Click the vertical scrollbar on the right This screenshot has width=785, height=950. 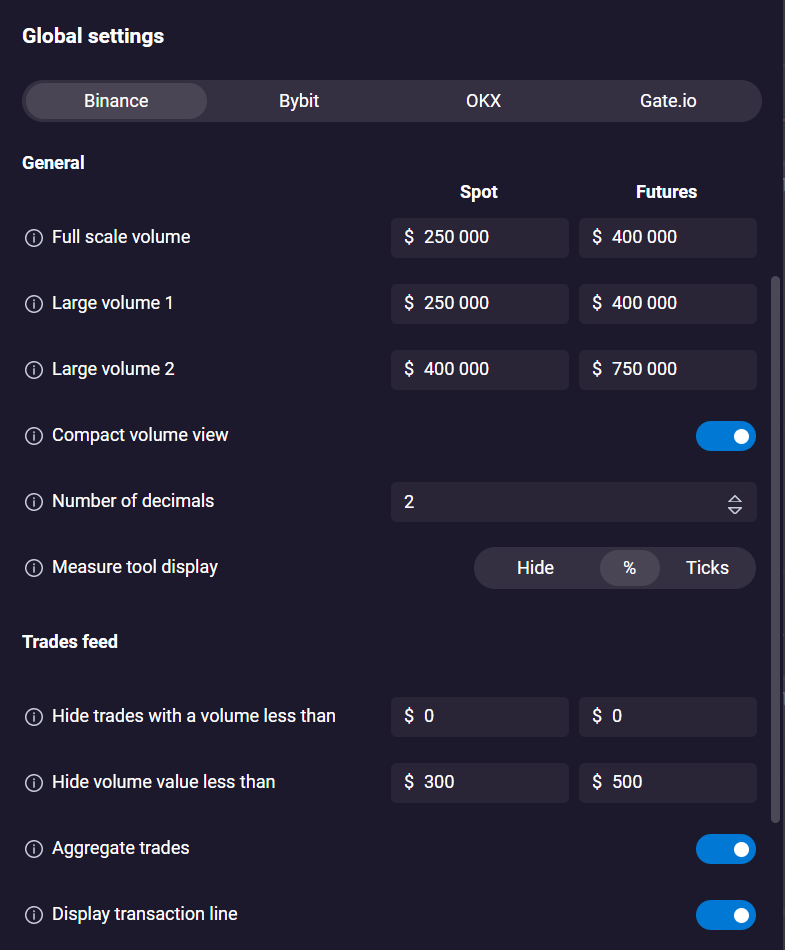[775, 549]
